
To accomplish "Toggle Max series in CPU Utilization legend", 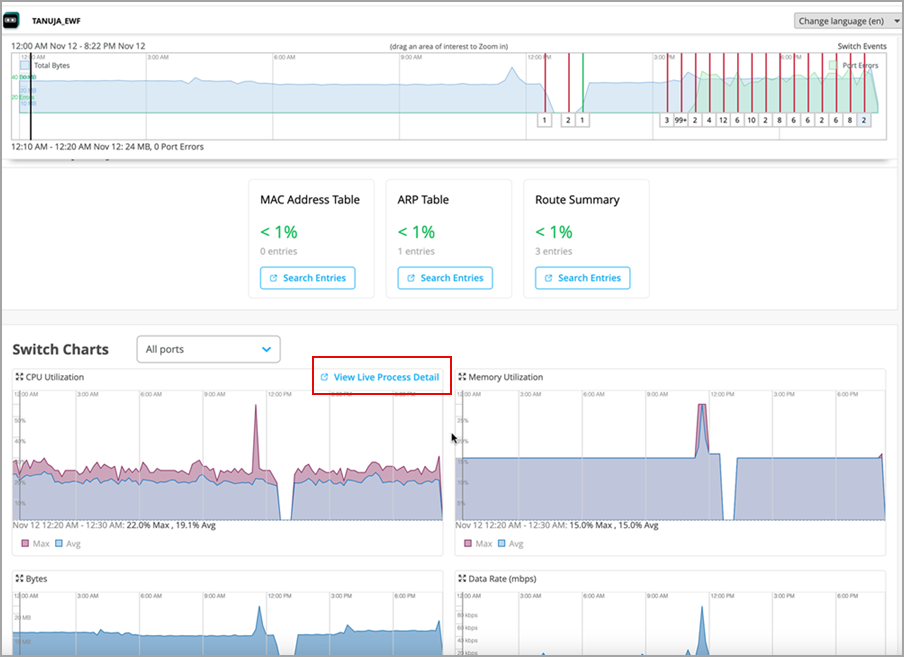I will [25, 543].
